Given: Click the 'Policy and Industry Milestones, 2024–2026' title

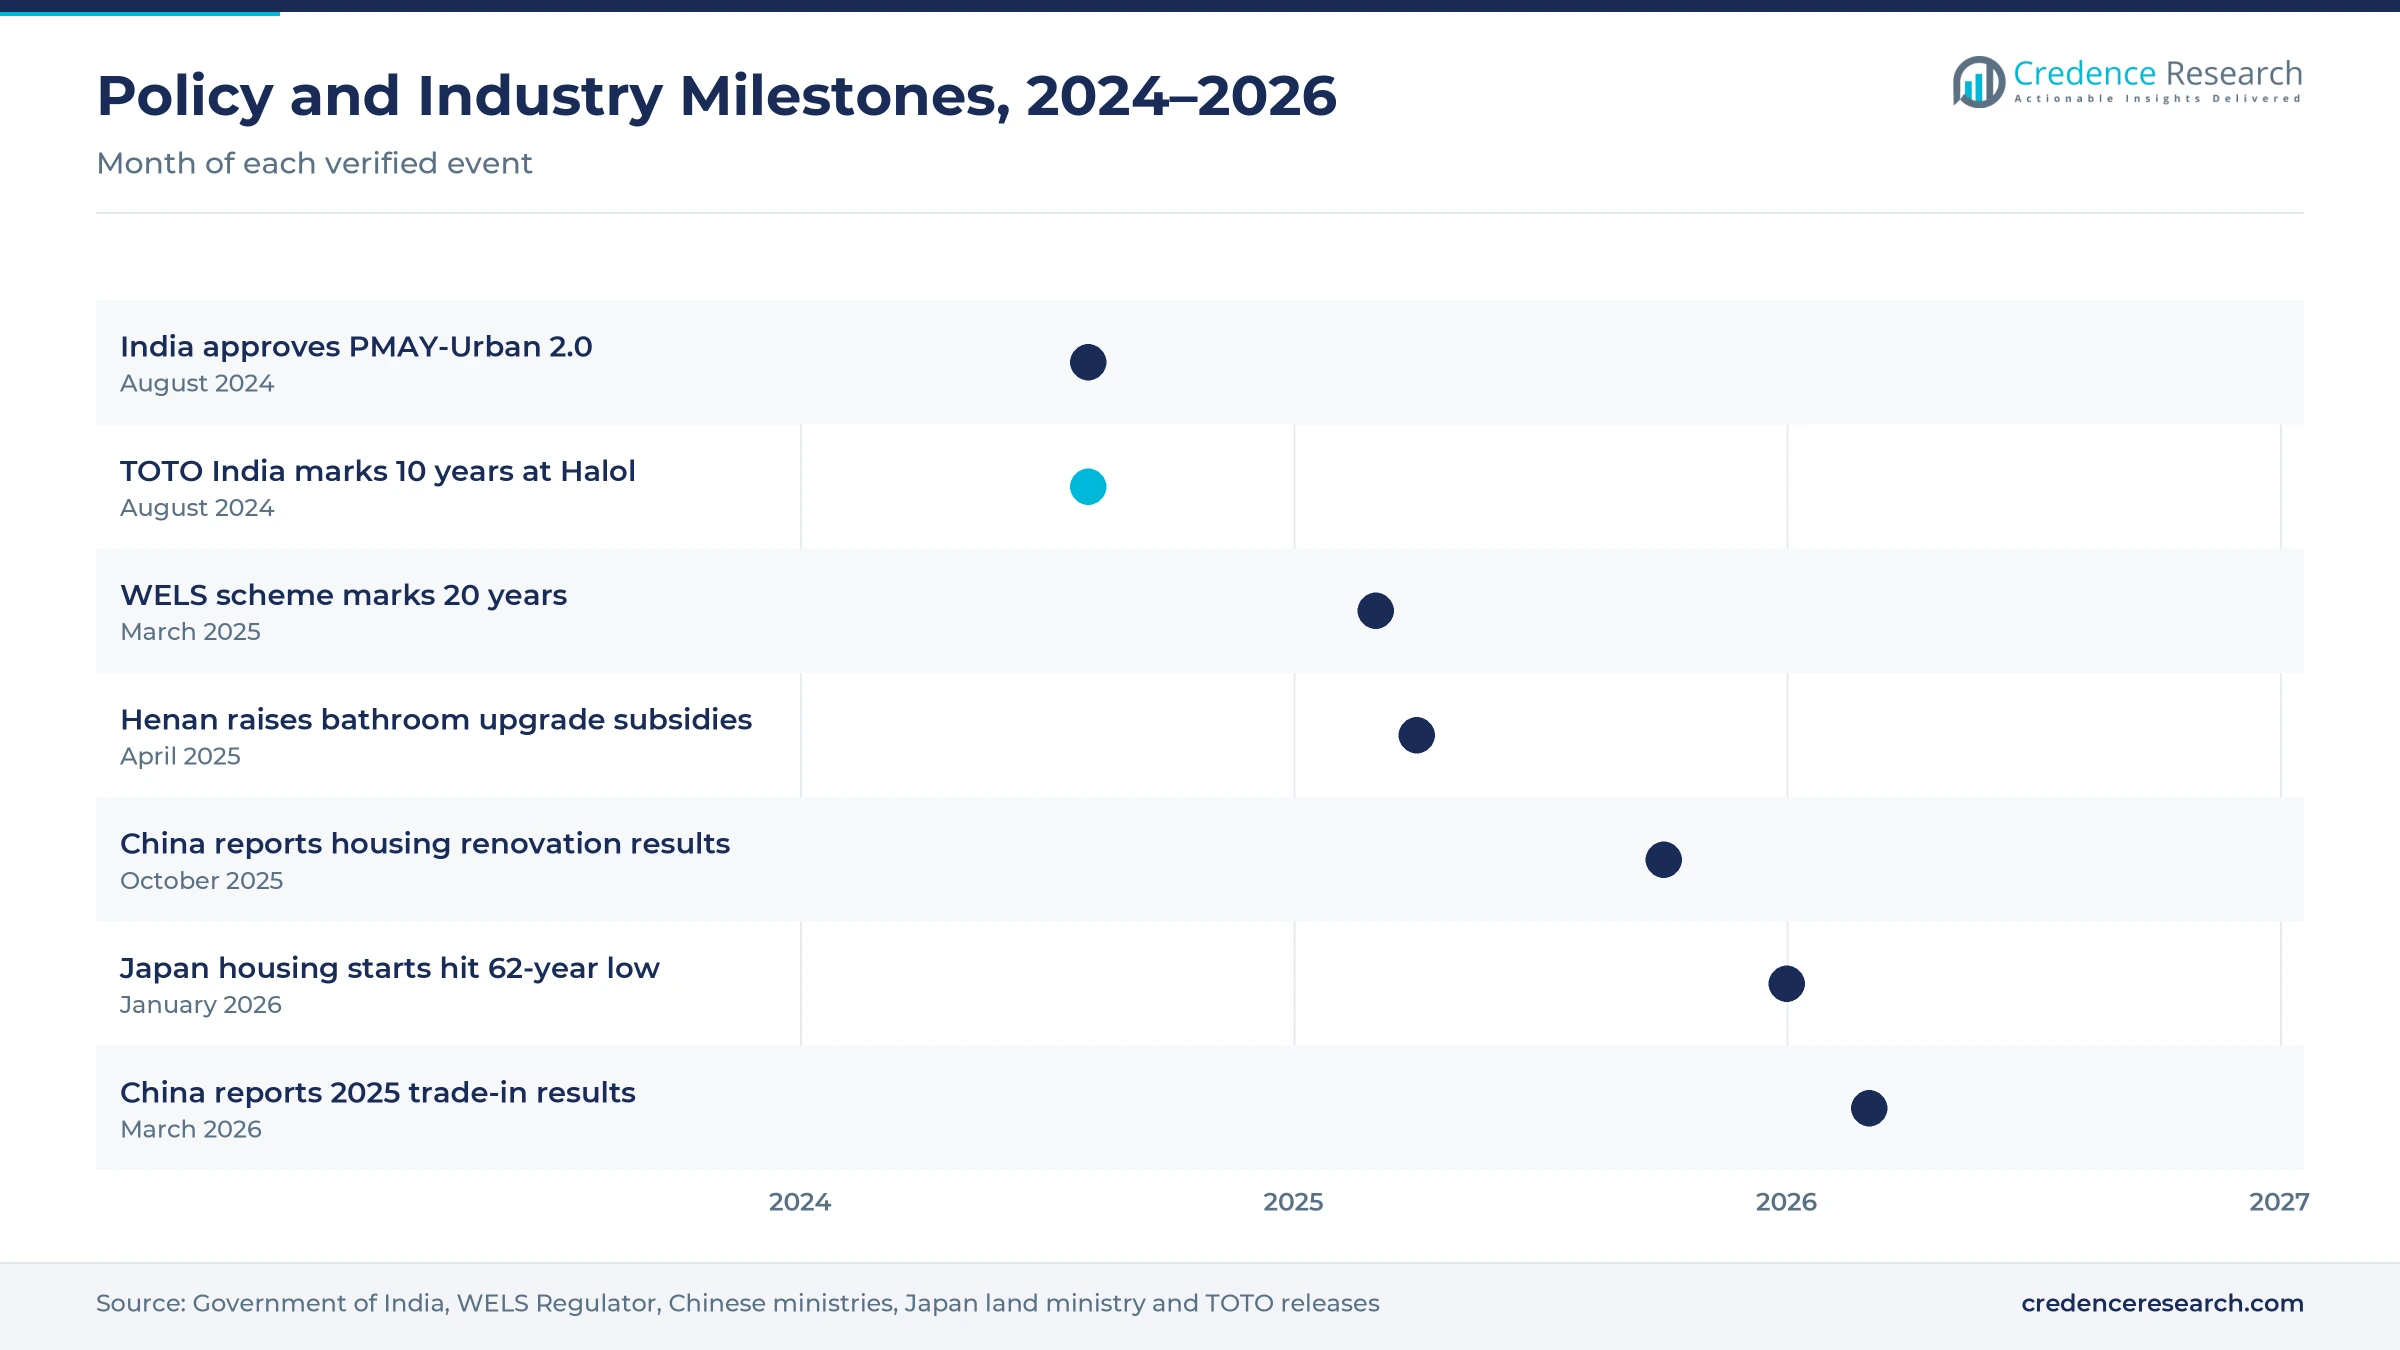Looking at the screenshot, I should [716, 96].
